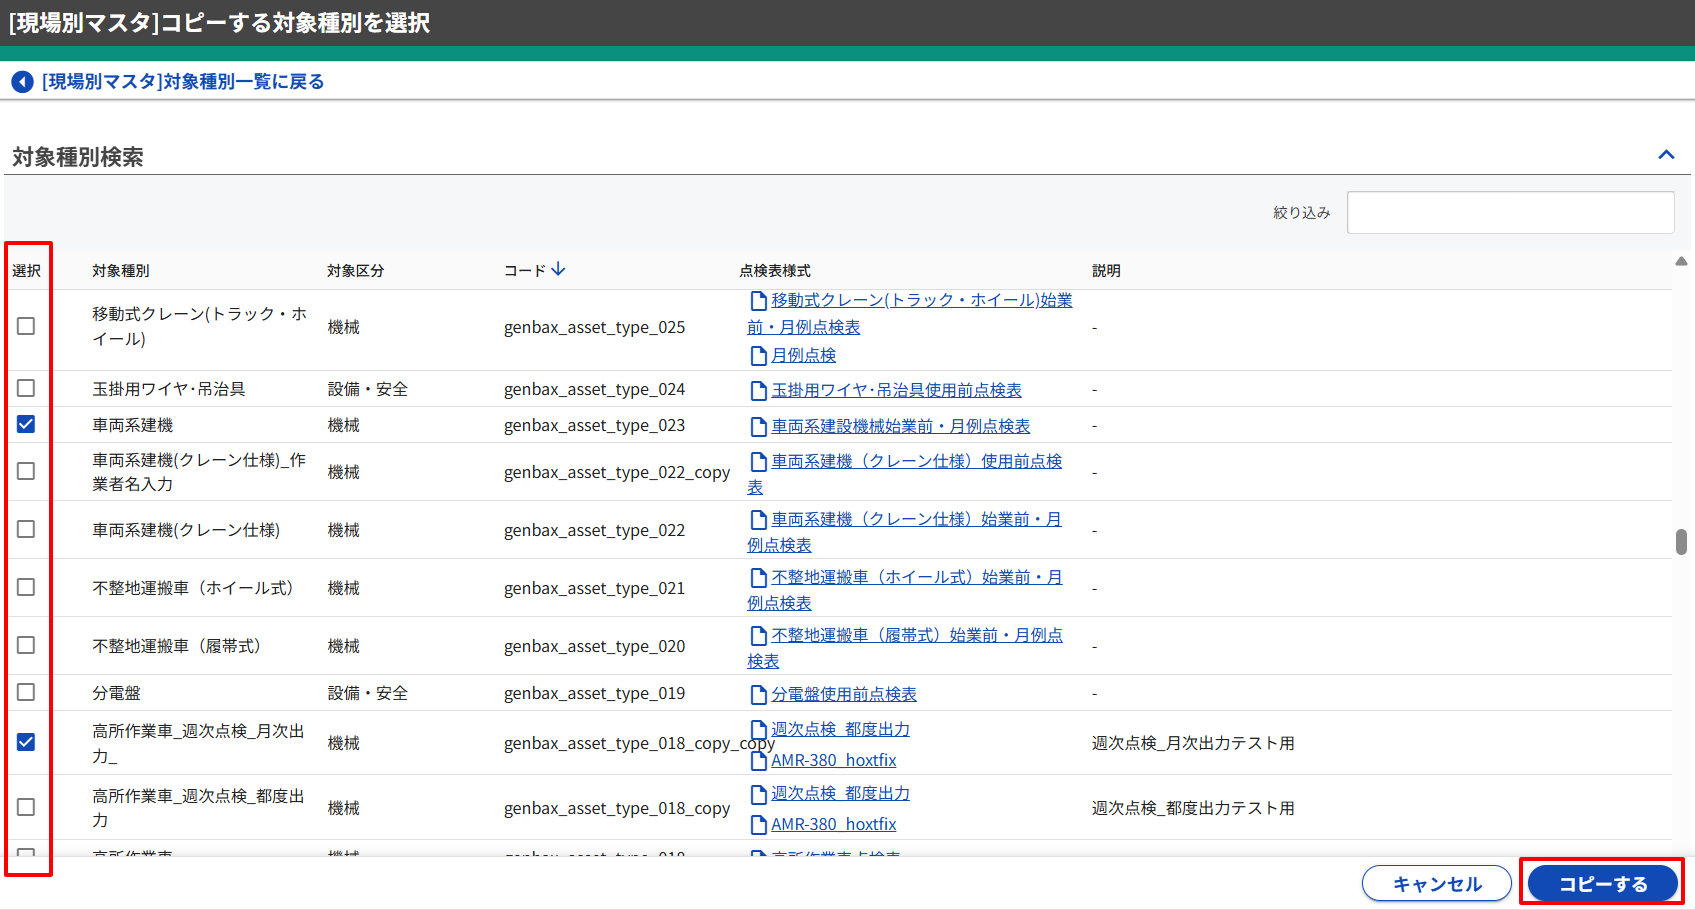Collapse the 対象種別検索 section chevron
The image size is (1695, 910).
click(x=1665, y=155)
